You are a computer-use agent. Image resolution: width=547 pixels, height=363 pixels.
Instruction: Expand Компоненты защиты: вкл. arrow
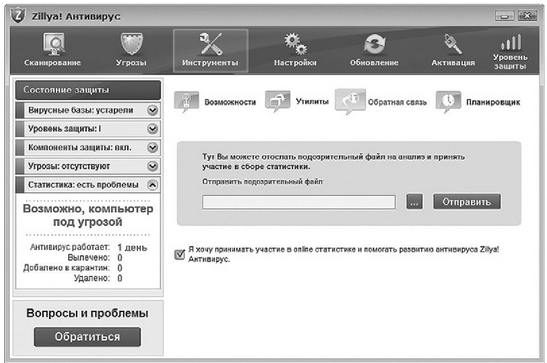click(152, 148)
